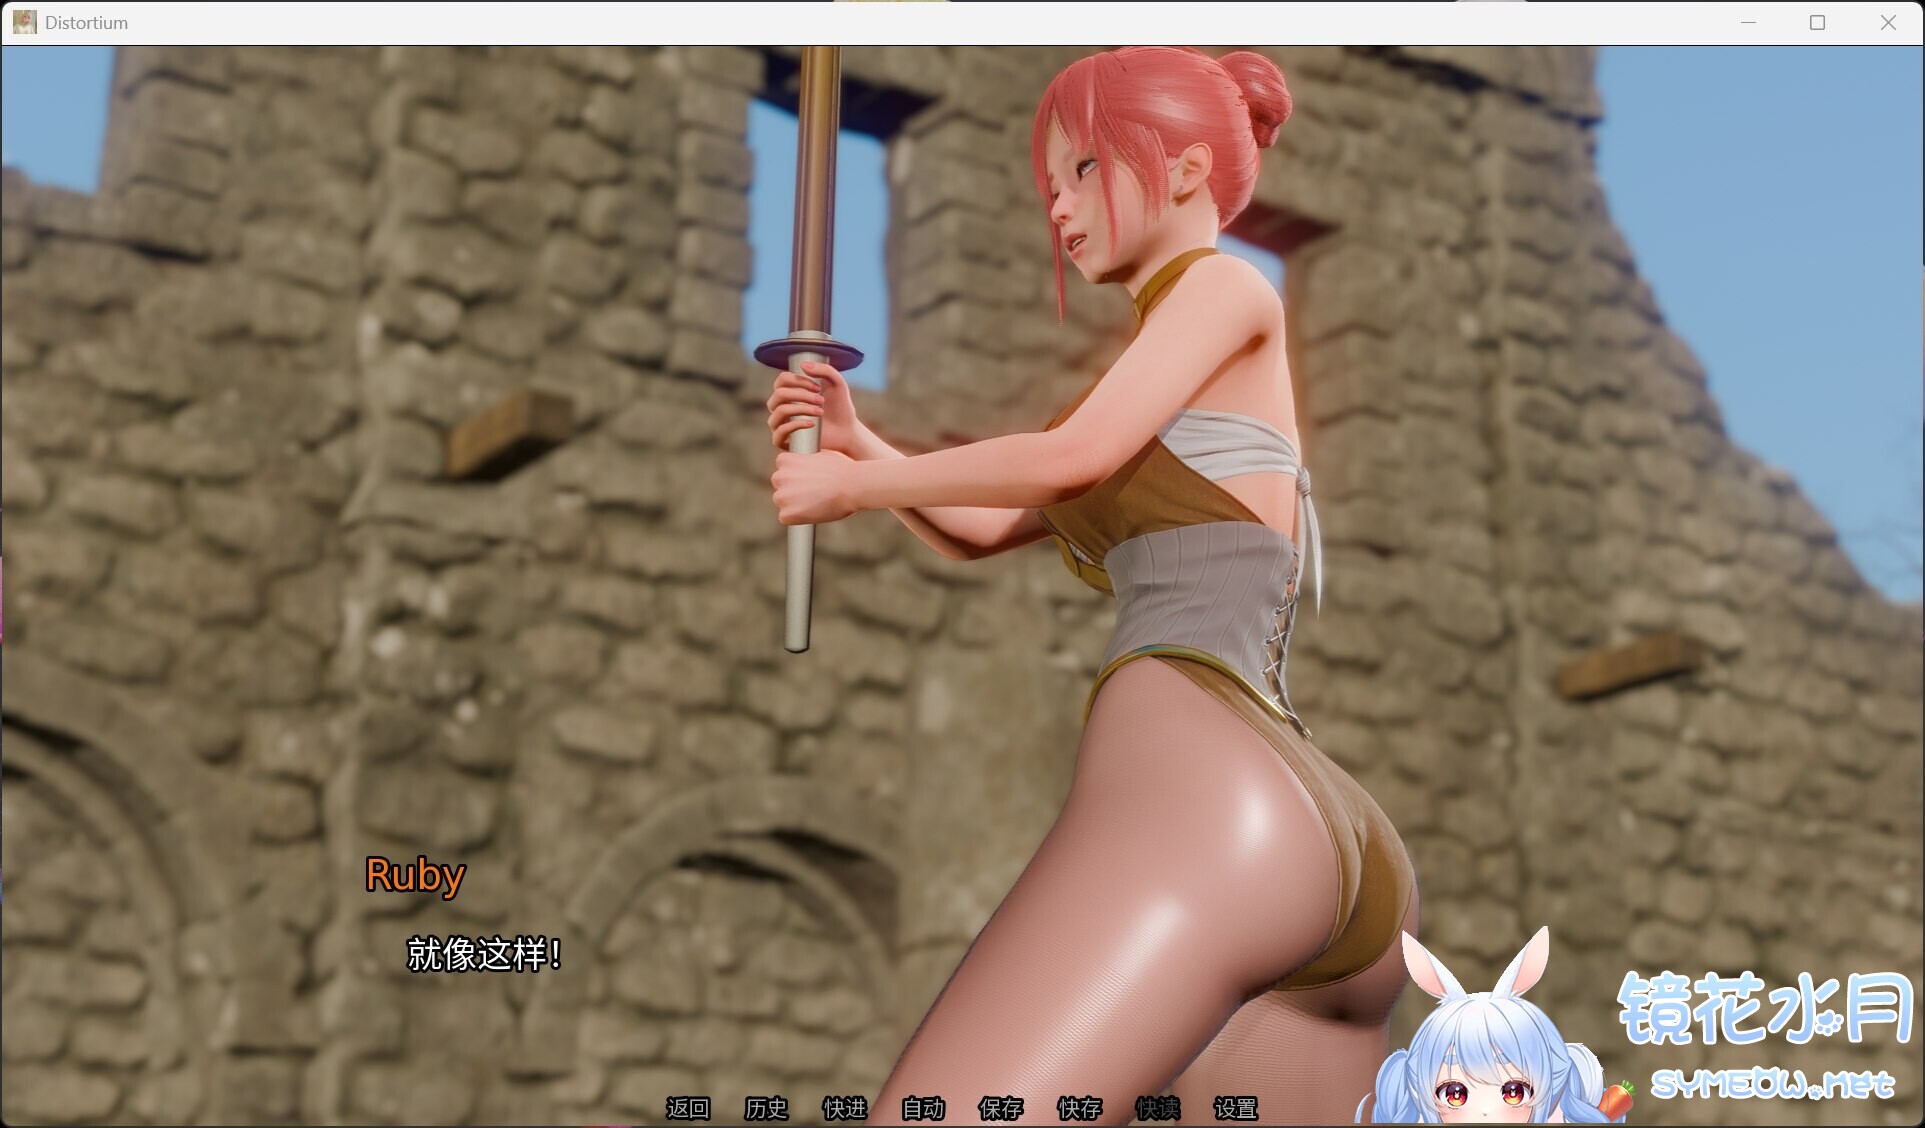Screen dimensions: 1925x1128
Task: Minimize the Distortium window
Action: (x=1748, y=22)
